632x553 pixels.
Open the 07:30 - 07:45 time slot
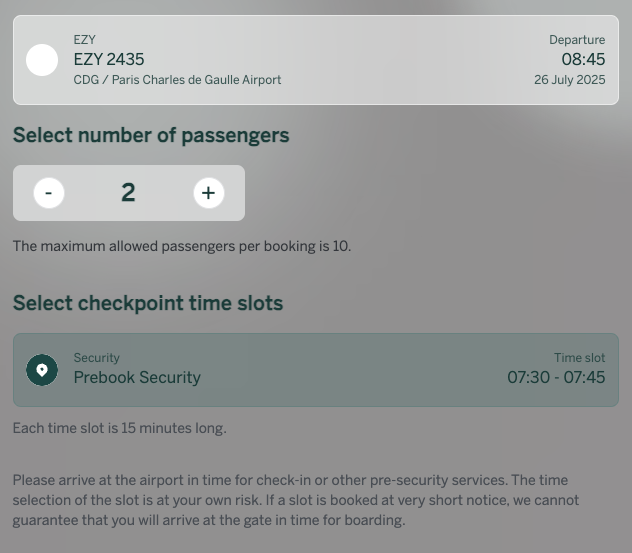556,378
